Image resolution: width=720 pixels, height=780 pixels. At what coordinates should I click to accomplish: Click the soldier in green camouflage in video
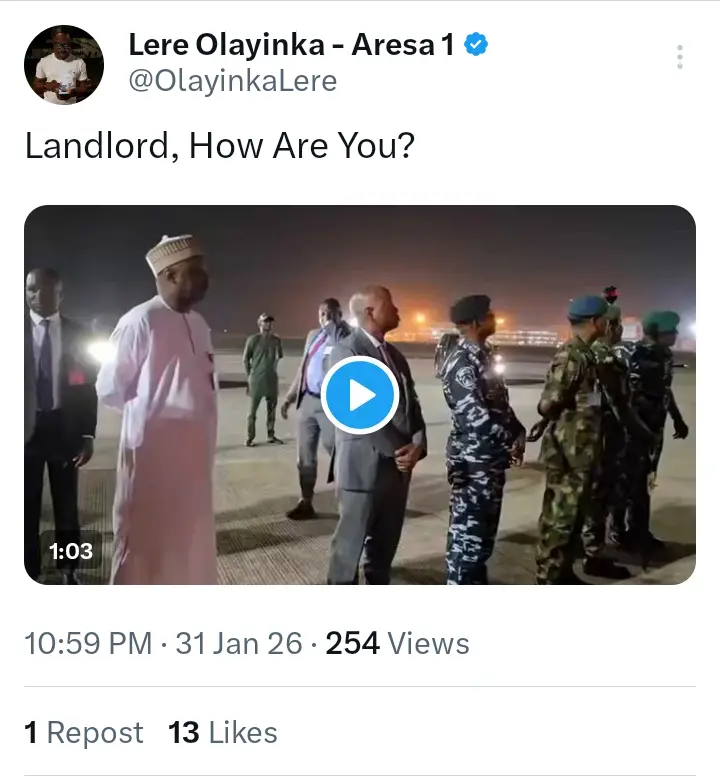coord(574,440)
